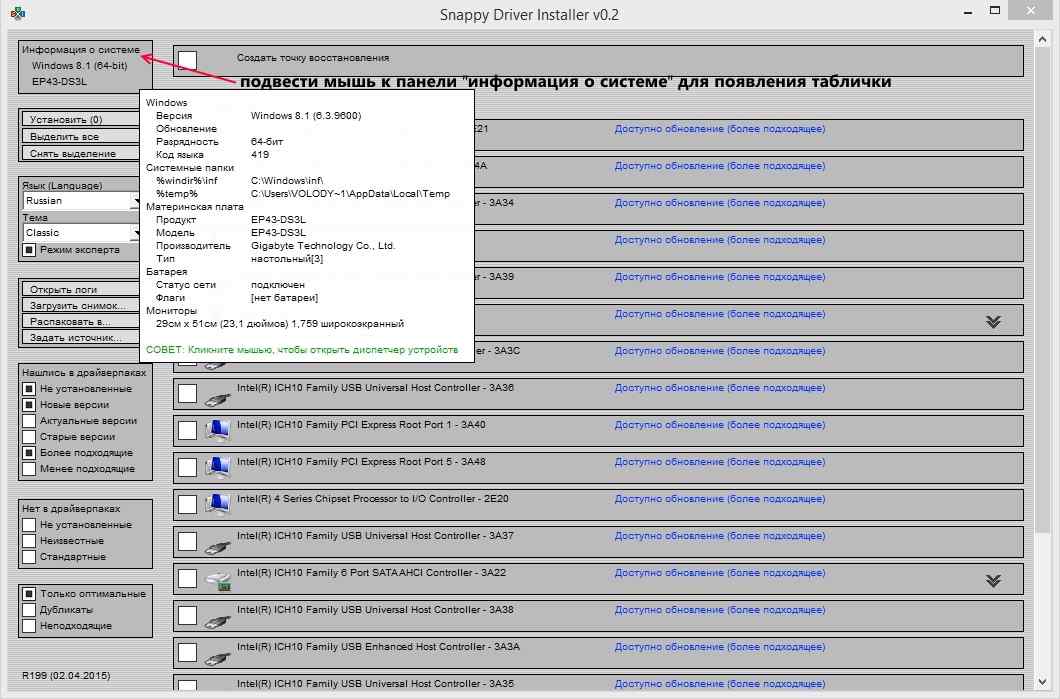Toggle the Режим эксперта checkbox
The image size is (1060, 699).
[x=28, y=250]
